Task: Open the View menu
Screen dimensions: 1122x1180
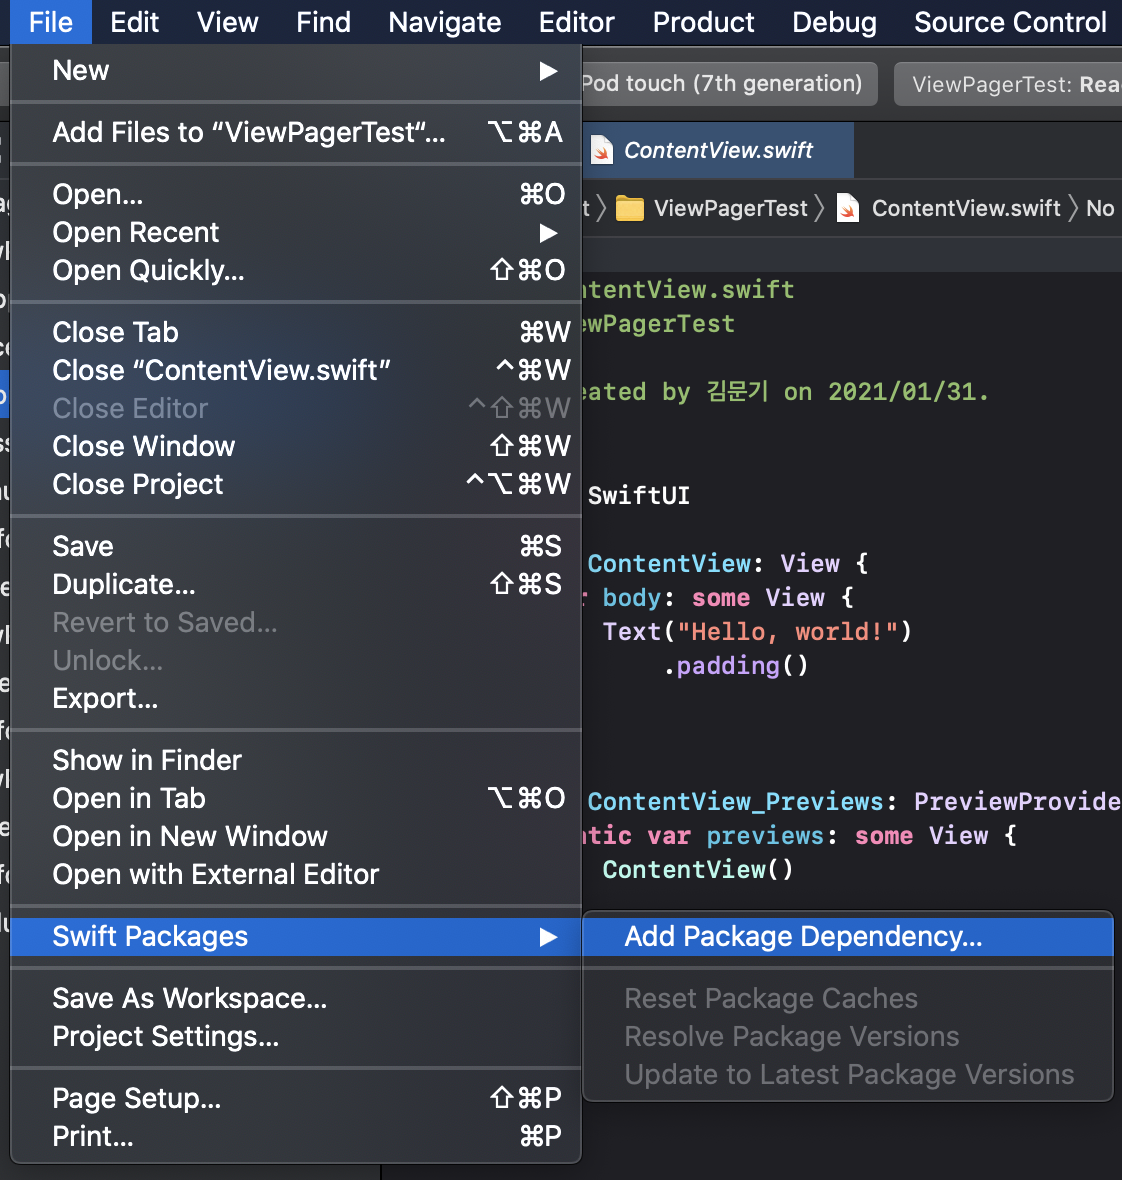Action: [x=227, y=22]
